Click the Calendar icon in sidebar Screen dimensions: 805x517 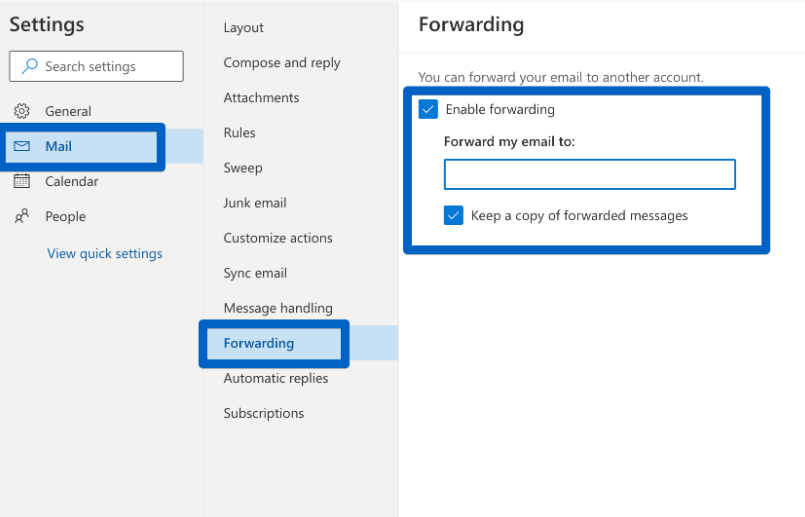(x=22, y=181)
